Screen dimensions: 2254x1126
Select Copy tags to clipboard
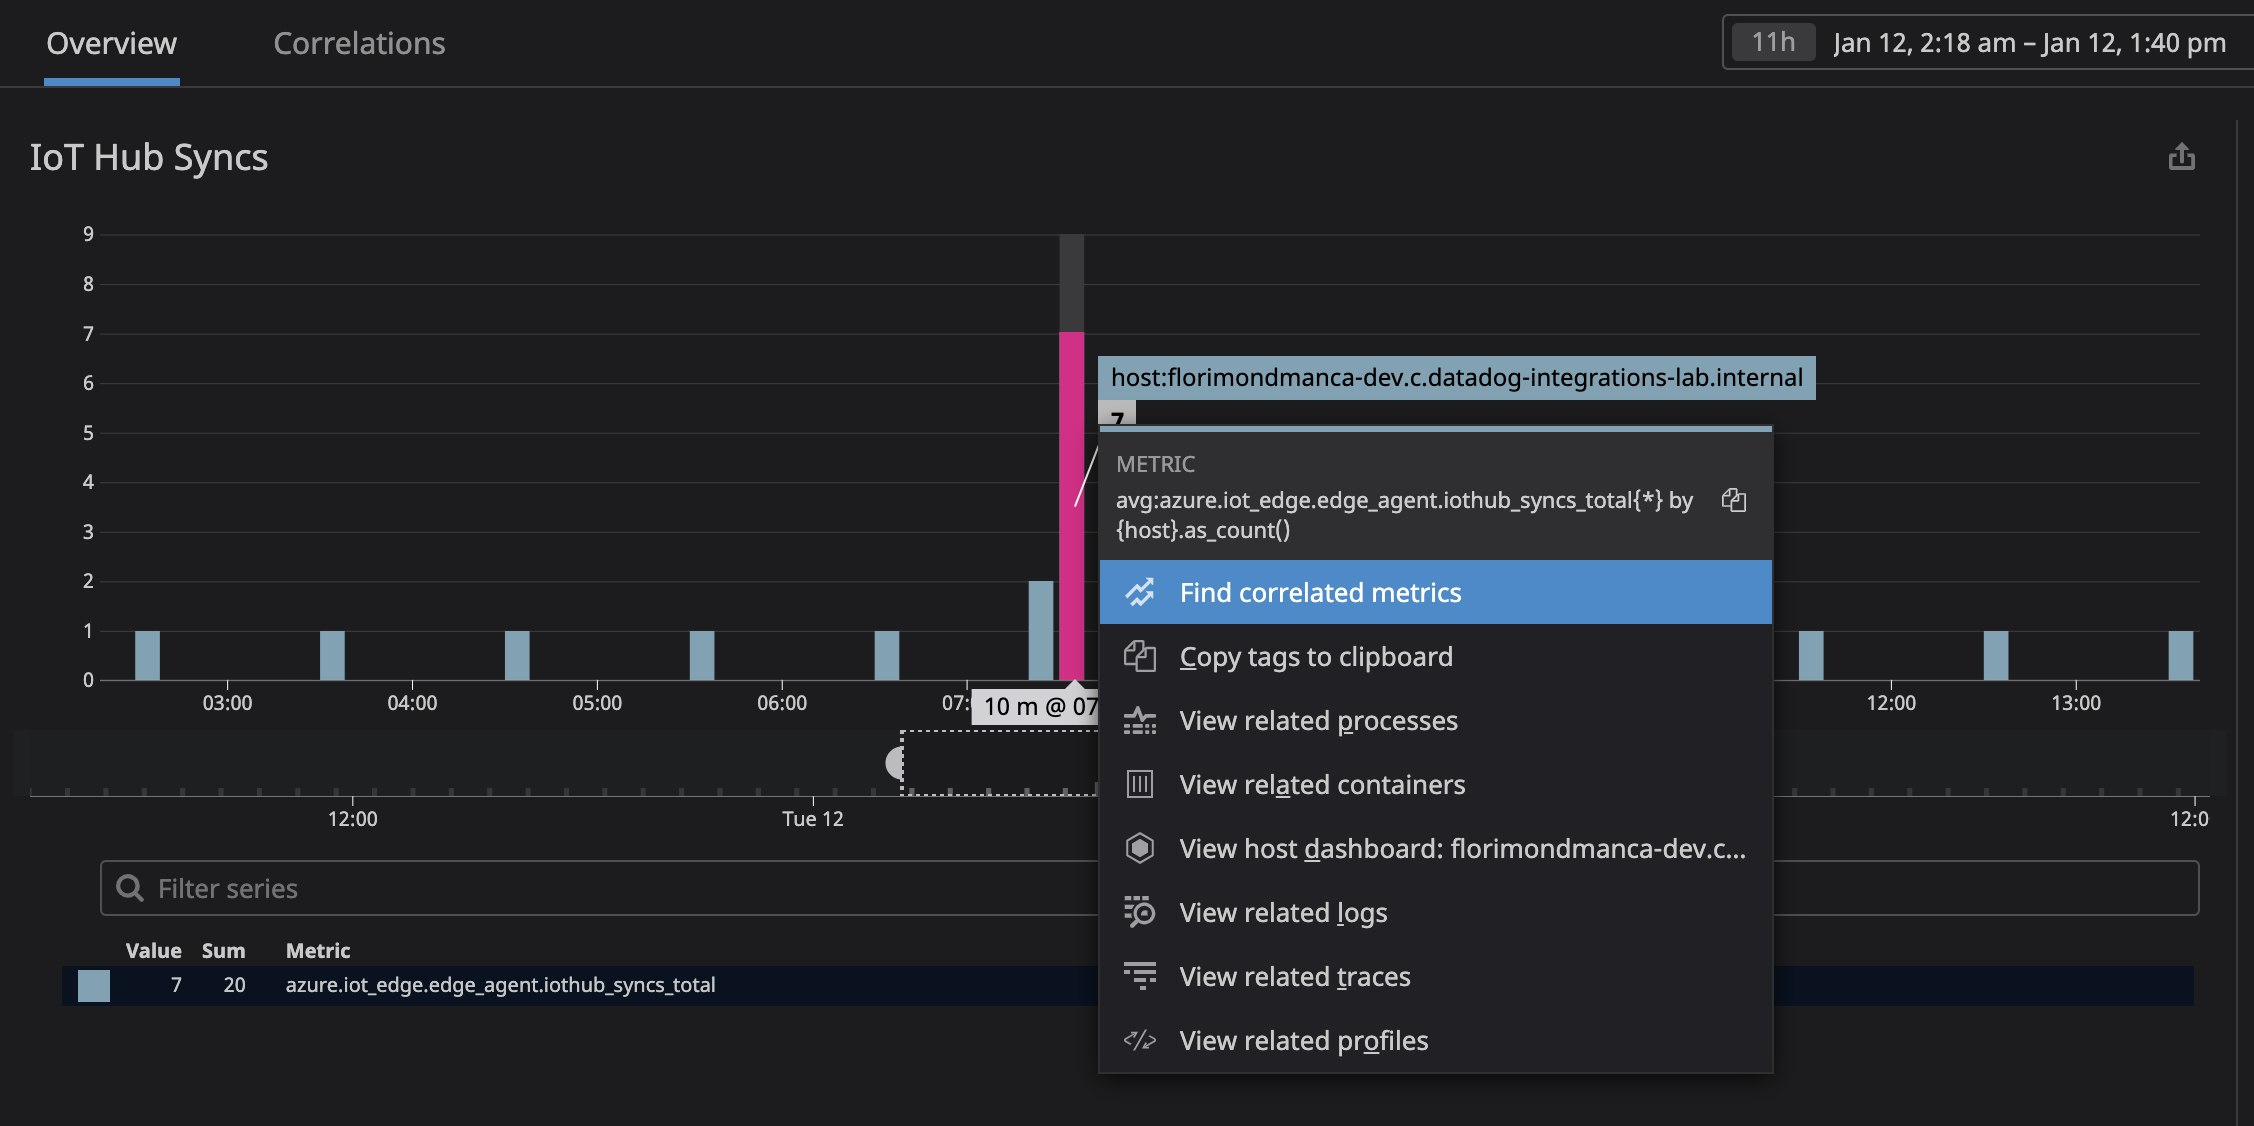[1316, 657]
